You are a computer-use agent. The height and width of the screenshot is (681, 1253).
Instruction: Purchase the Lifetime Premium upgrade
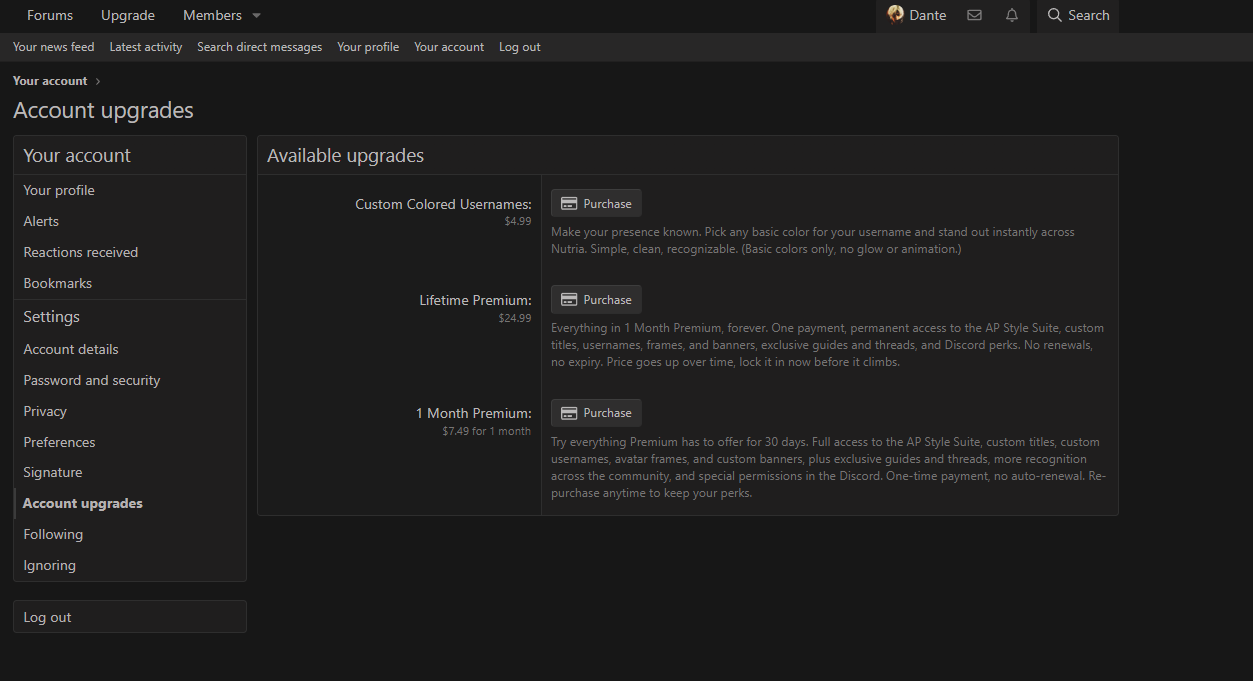coord(596,299)
